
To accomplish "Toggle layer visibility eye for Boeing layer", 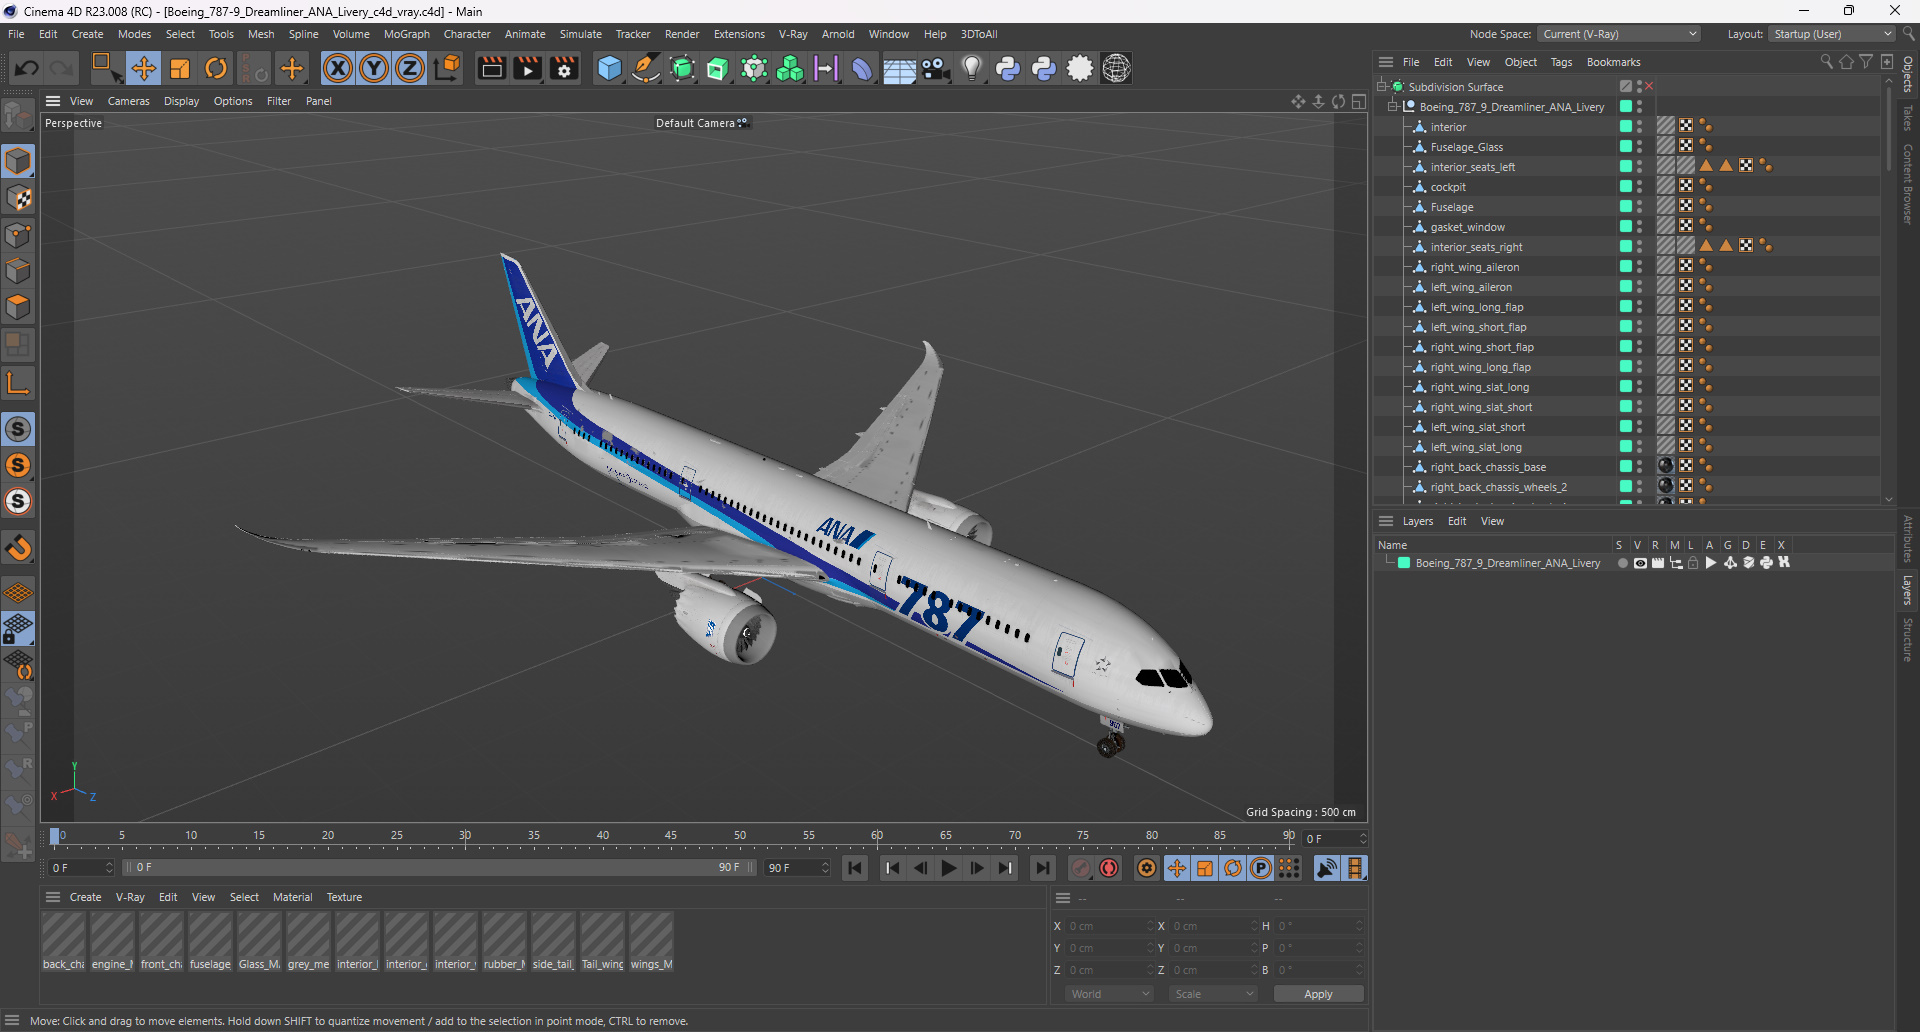I will [x=1640, y=563].
